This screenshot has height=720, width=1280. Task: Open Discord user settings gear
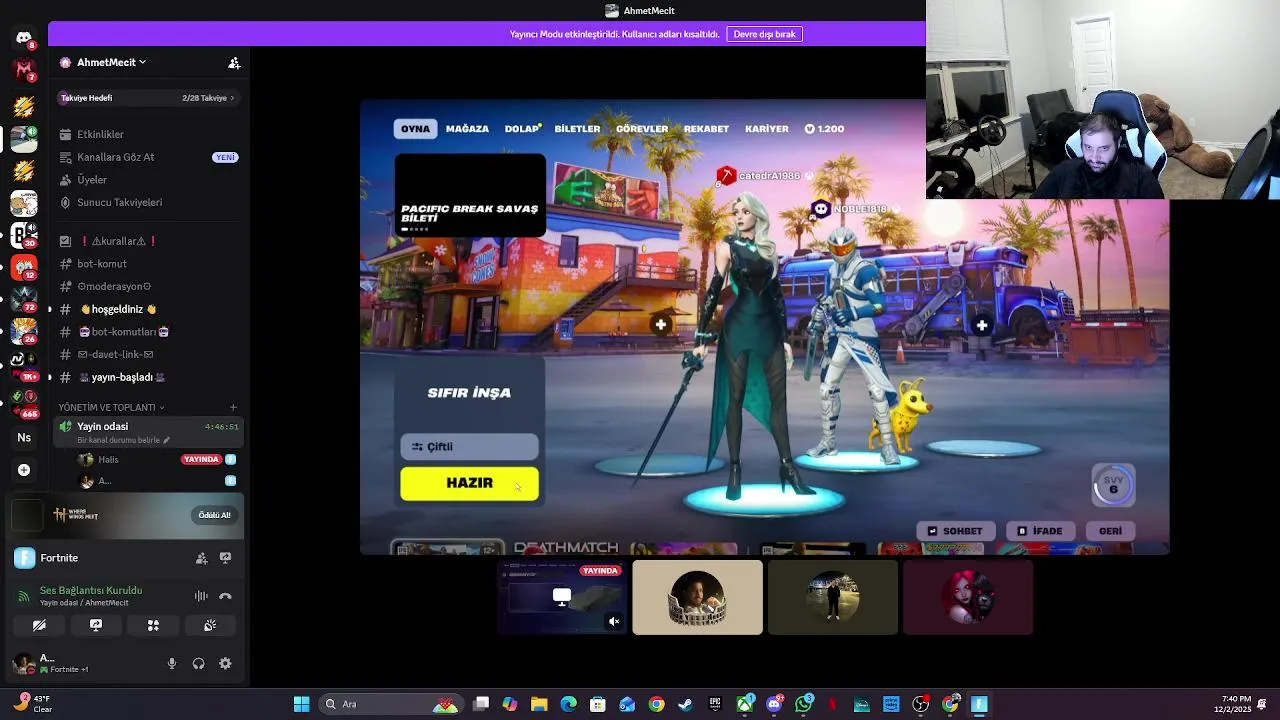point(225,663)
